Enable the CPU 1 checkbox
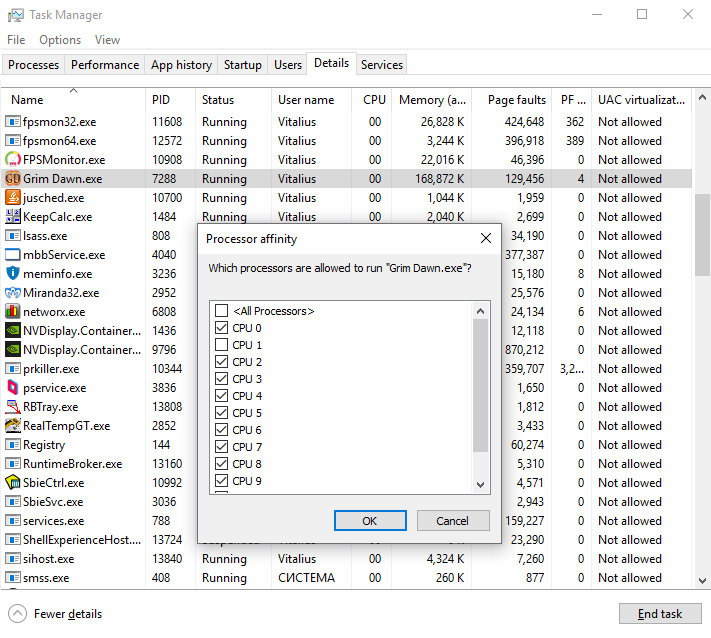 click(221, 345)
